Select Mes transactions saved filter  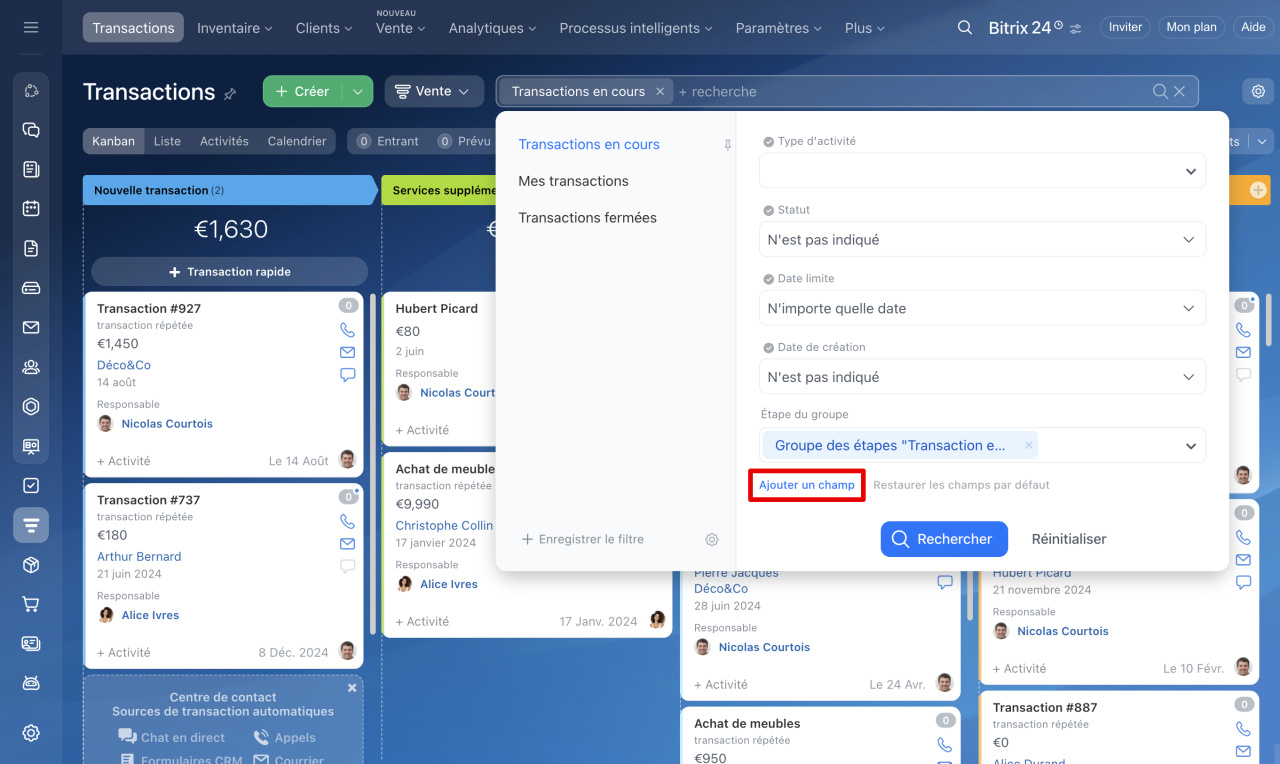click(573, 181)
